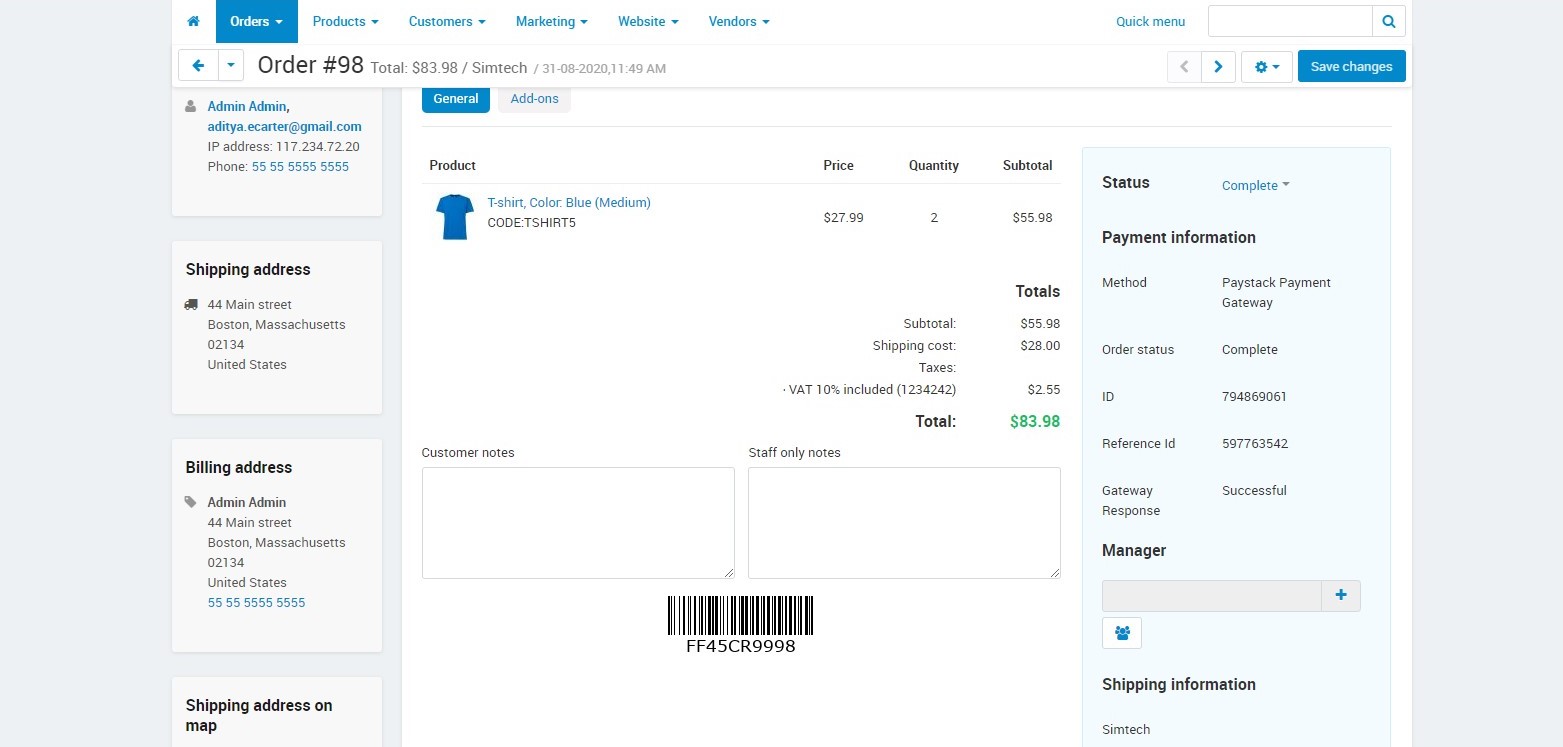The image size is (1563, 747).
Task: Click the user group icon button
Action: click(1122, 633)
